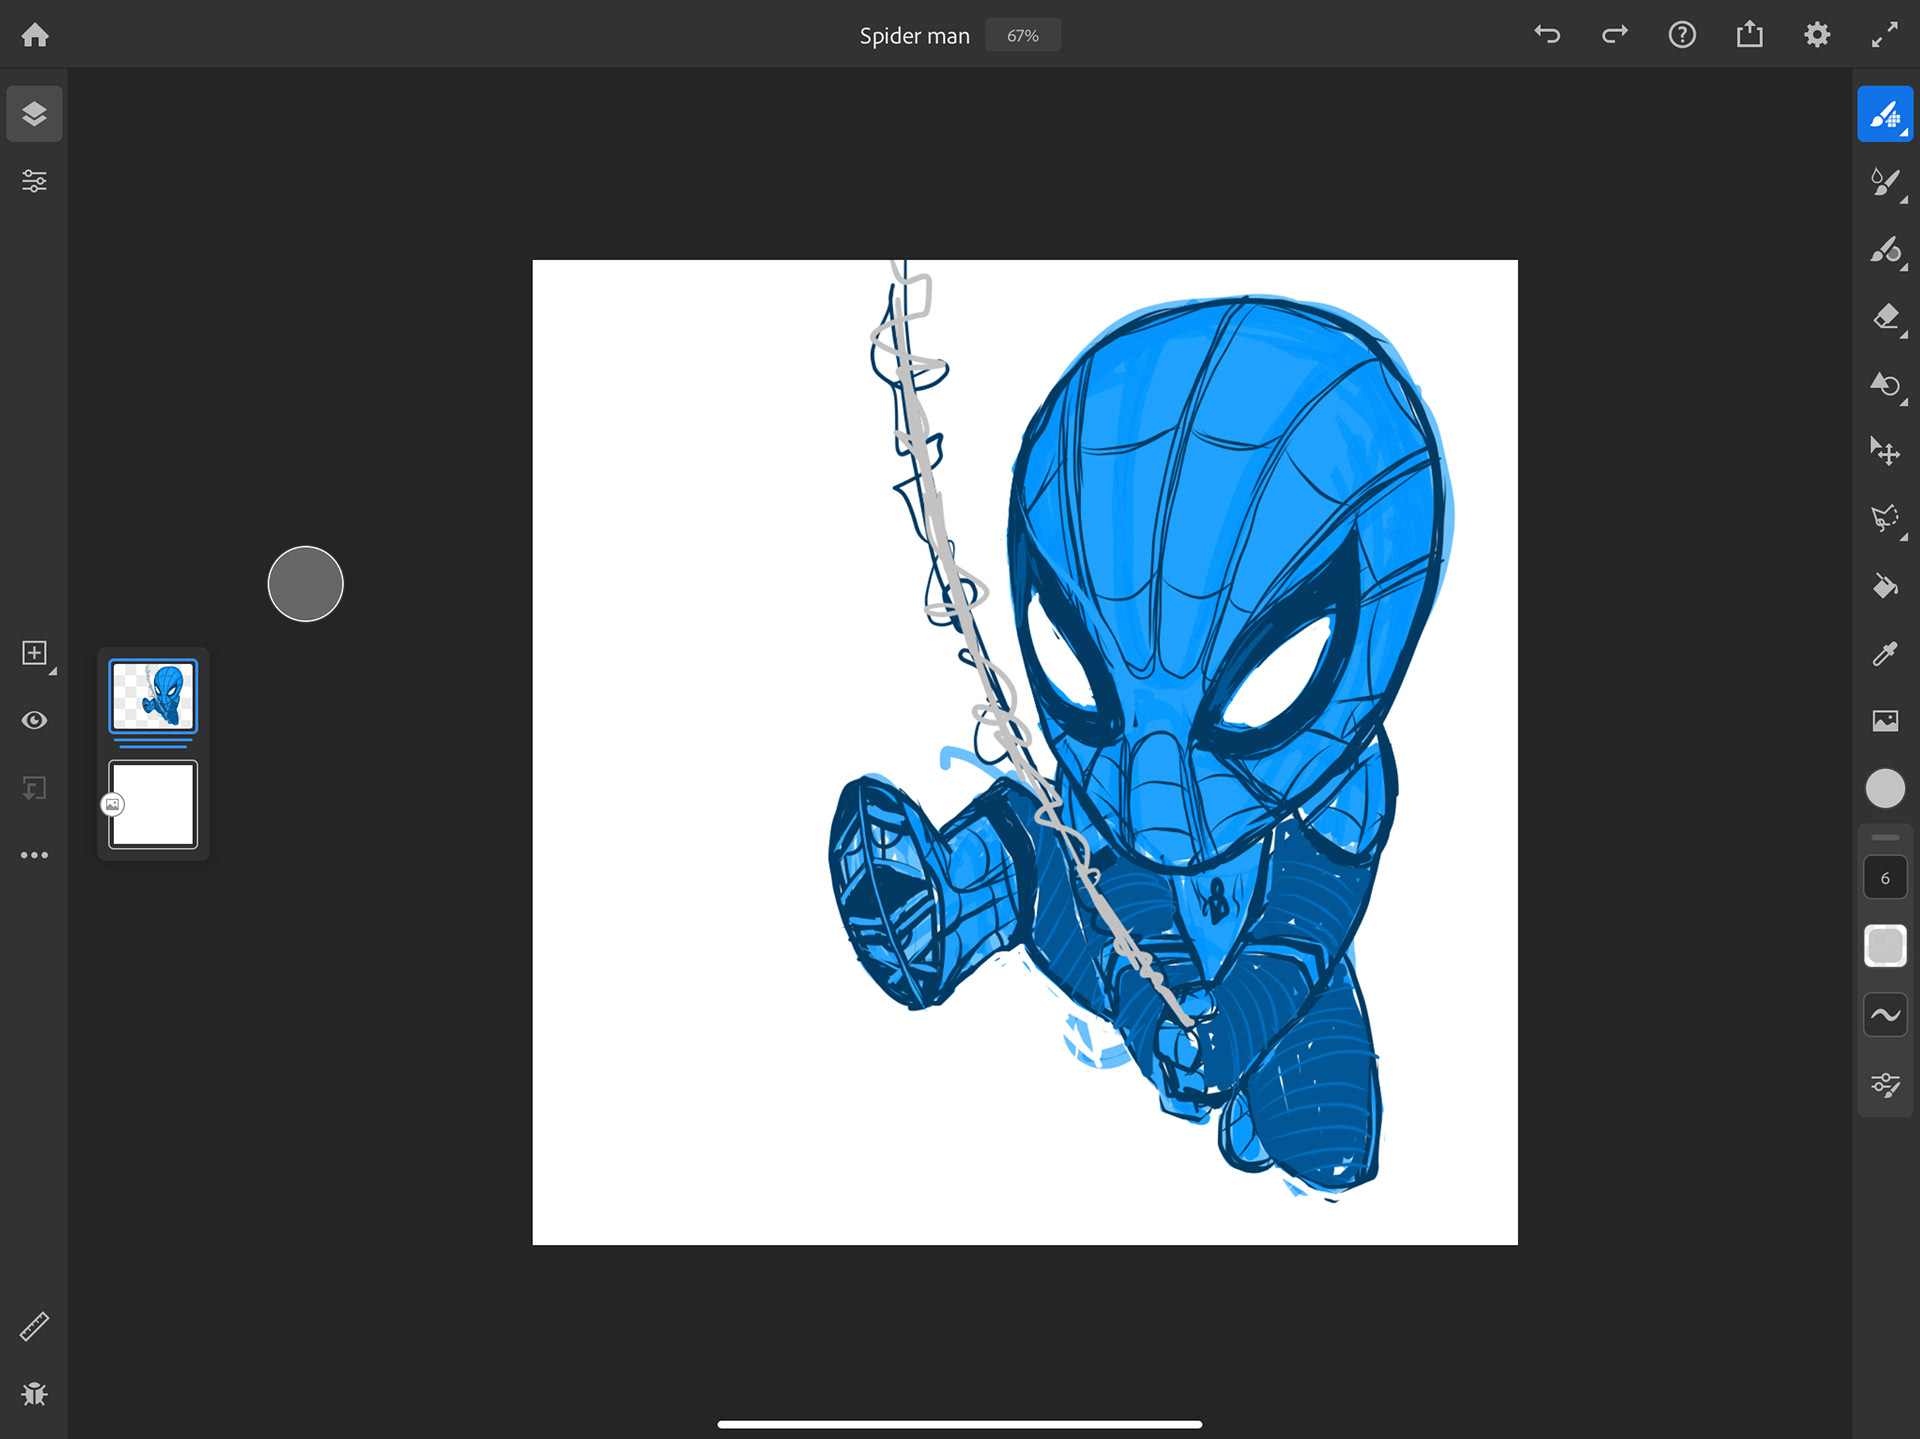Toggle layer visibility eye icon
This screenshot has height=1439, width=1920.
pos(35,721)
